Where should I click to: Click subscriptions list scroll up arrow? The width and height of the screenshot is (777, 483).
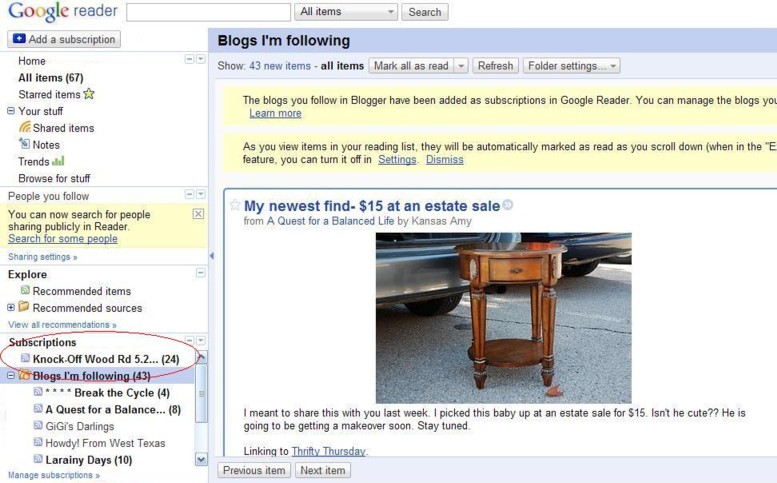pos(201,358)
